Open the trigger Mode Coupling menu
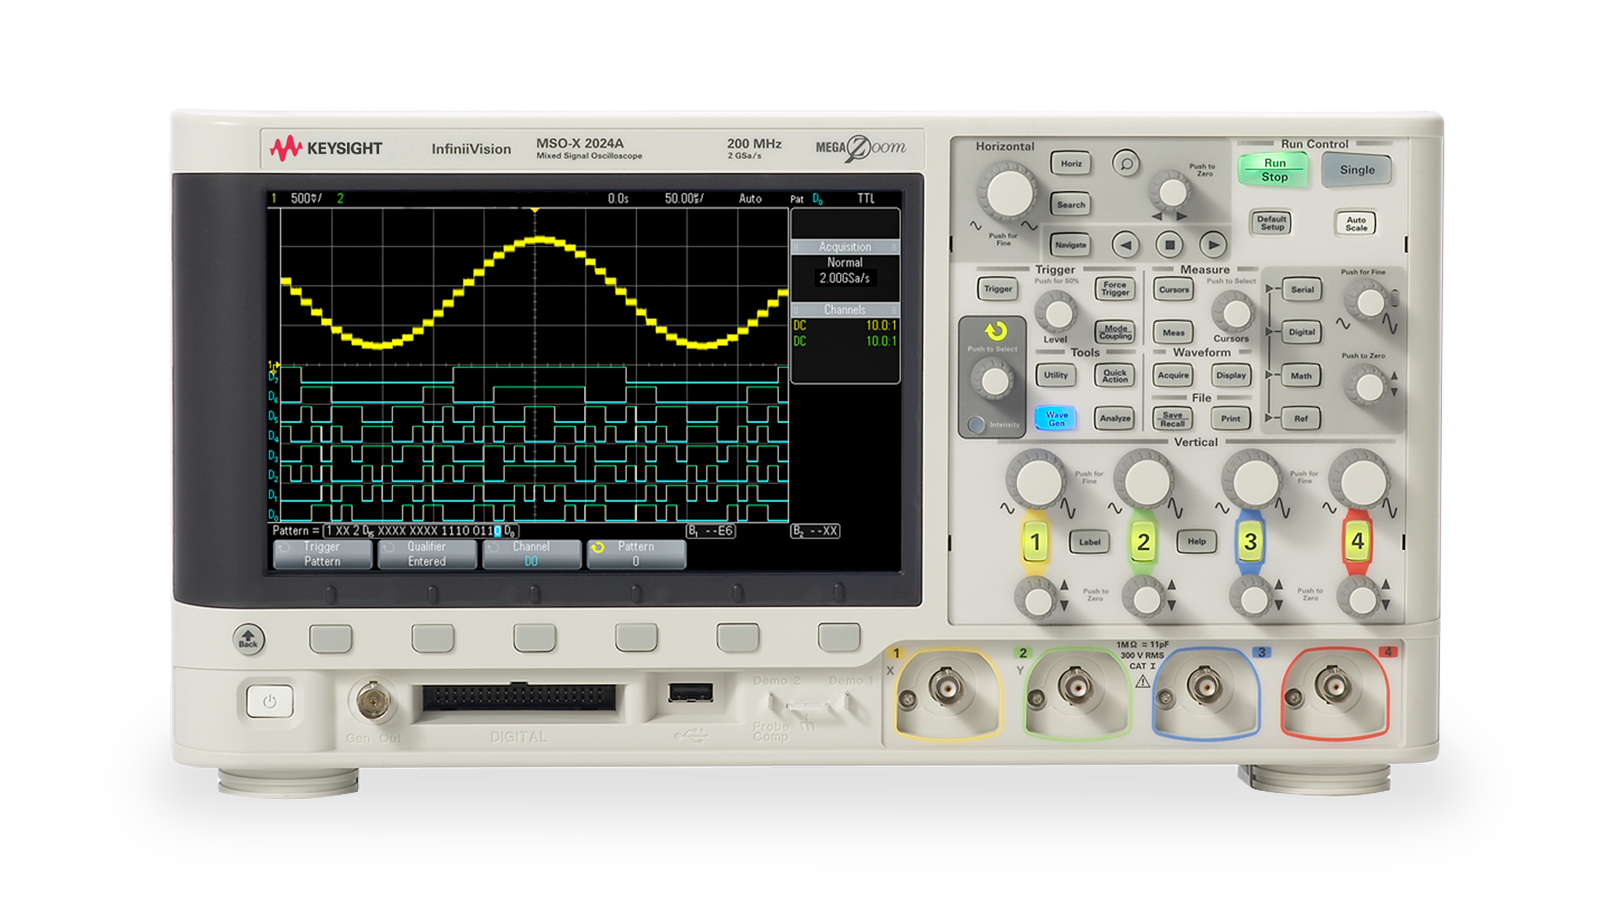This screenshot has height=900, width=1600. pyautogui.click(x=1115, y=333)
